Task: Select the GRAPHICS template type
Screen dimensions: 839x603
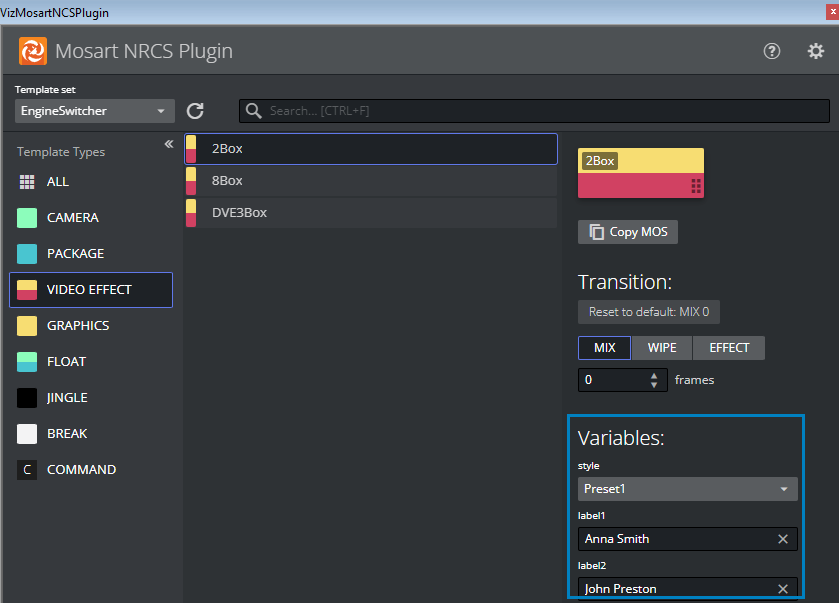Action: [x=77, y=326]
